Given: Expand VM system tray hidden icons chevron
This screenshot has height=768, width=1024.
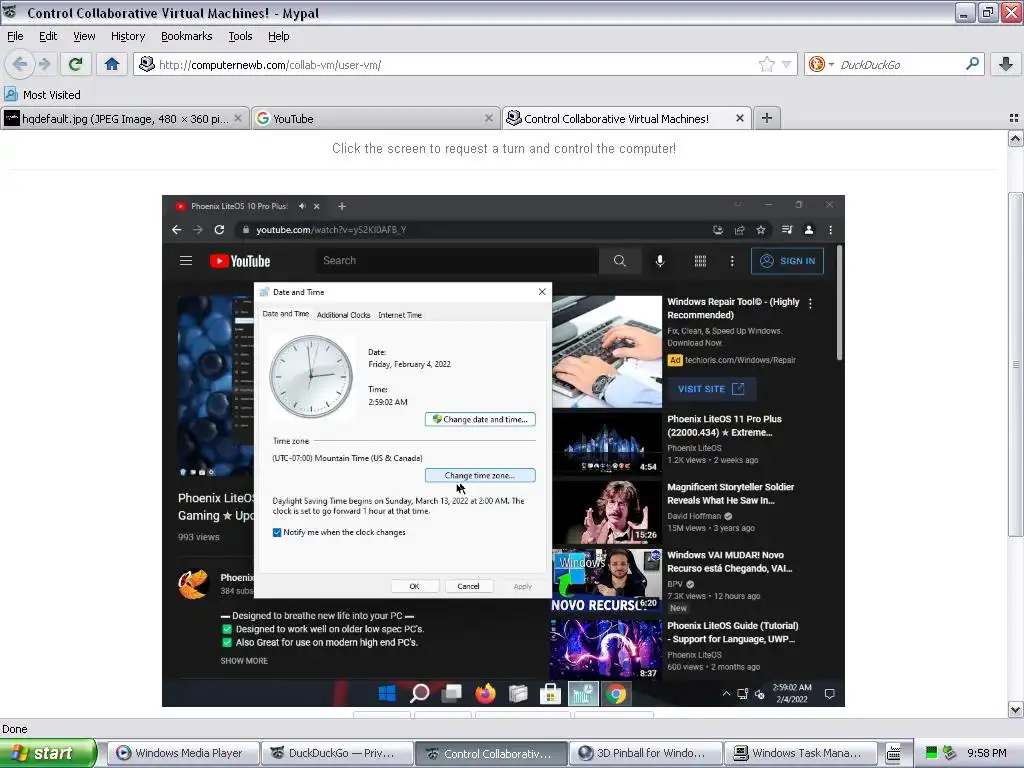Looking at the screenshot, I should [726, 694].
